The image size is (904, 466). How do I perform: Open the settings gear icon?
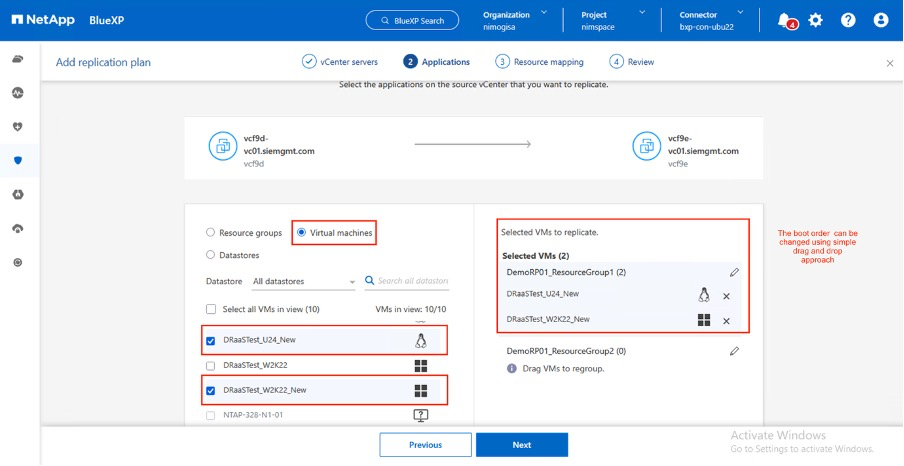[x=816, y=20]
